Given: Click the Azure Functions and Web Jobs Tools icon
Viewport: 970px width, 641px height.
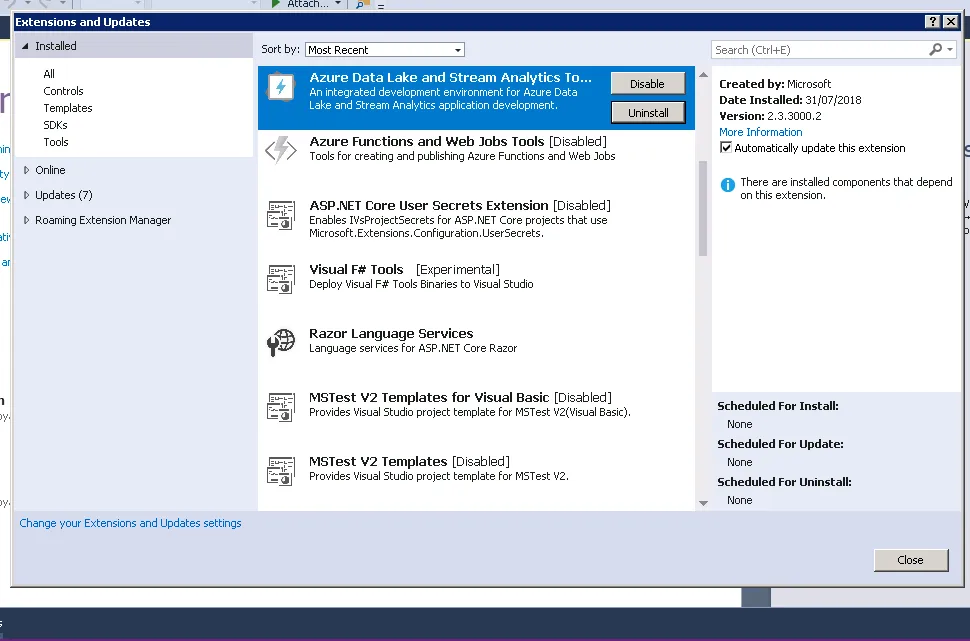Looking at the screenshot, I should point(281,150).
